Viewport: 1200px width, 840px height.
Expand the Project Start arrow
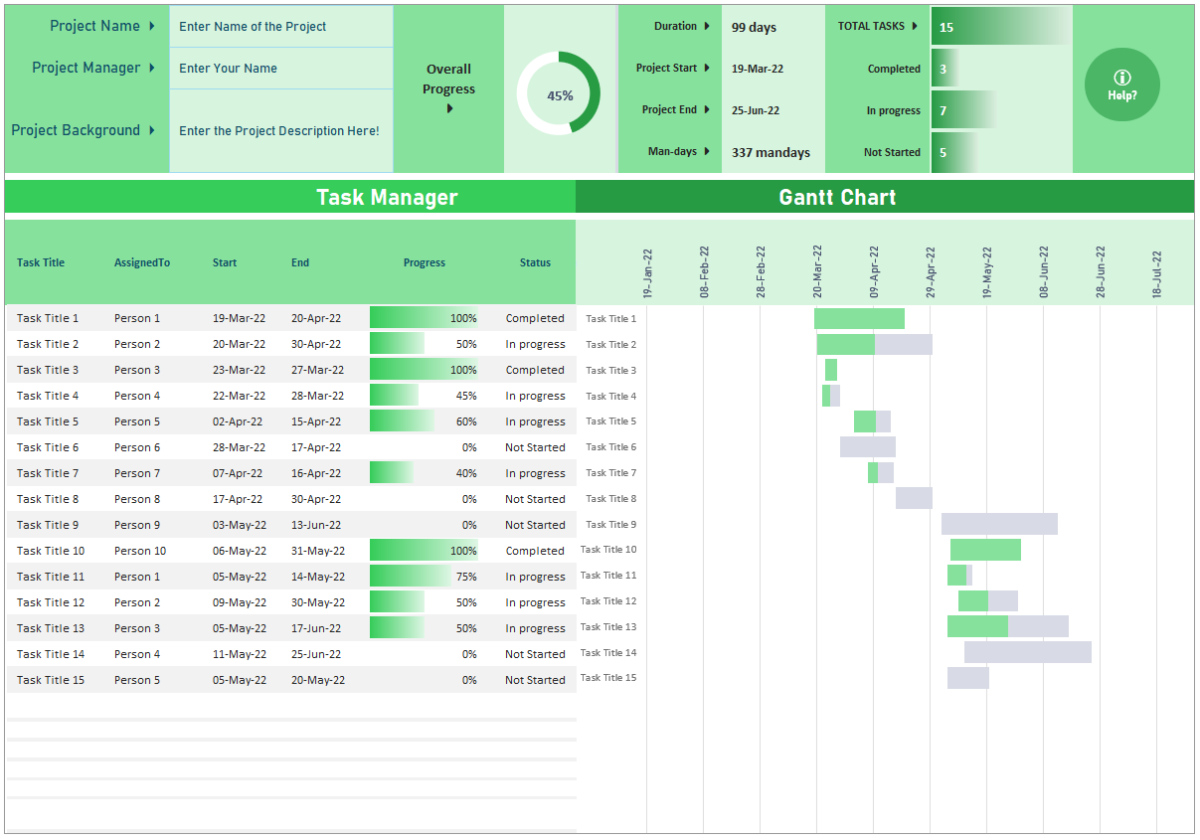pyautogui.click(x=706, y=68)
